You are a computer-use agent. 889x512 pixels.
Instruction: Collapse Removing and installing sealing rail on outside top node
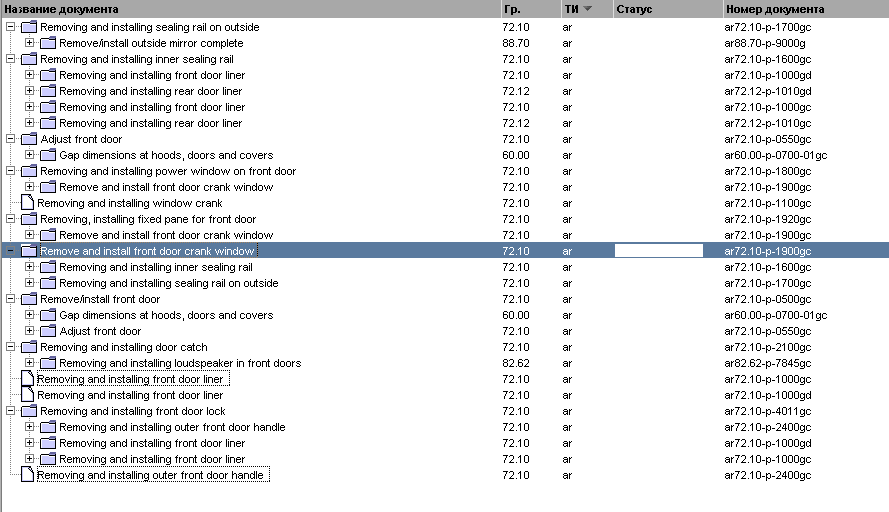point(10,27)
